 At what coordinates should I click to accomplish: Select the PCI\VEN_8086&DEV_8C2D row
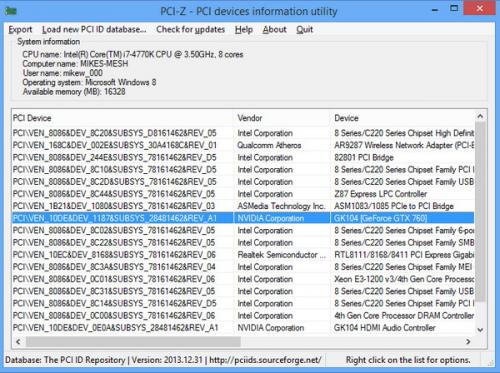pos(243,182)
